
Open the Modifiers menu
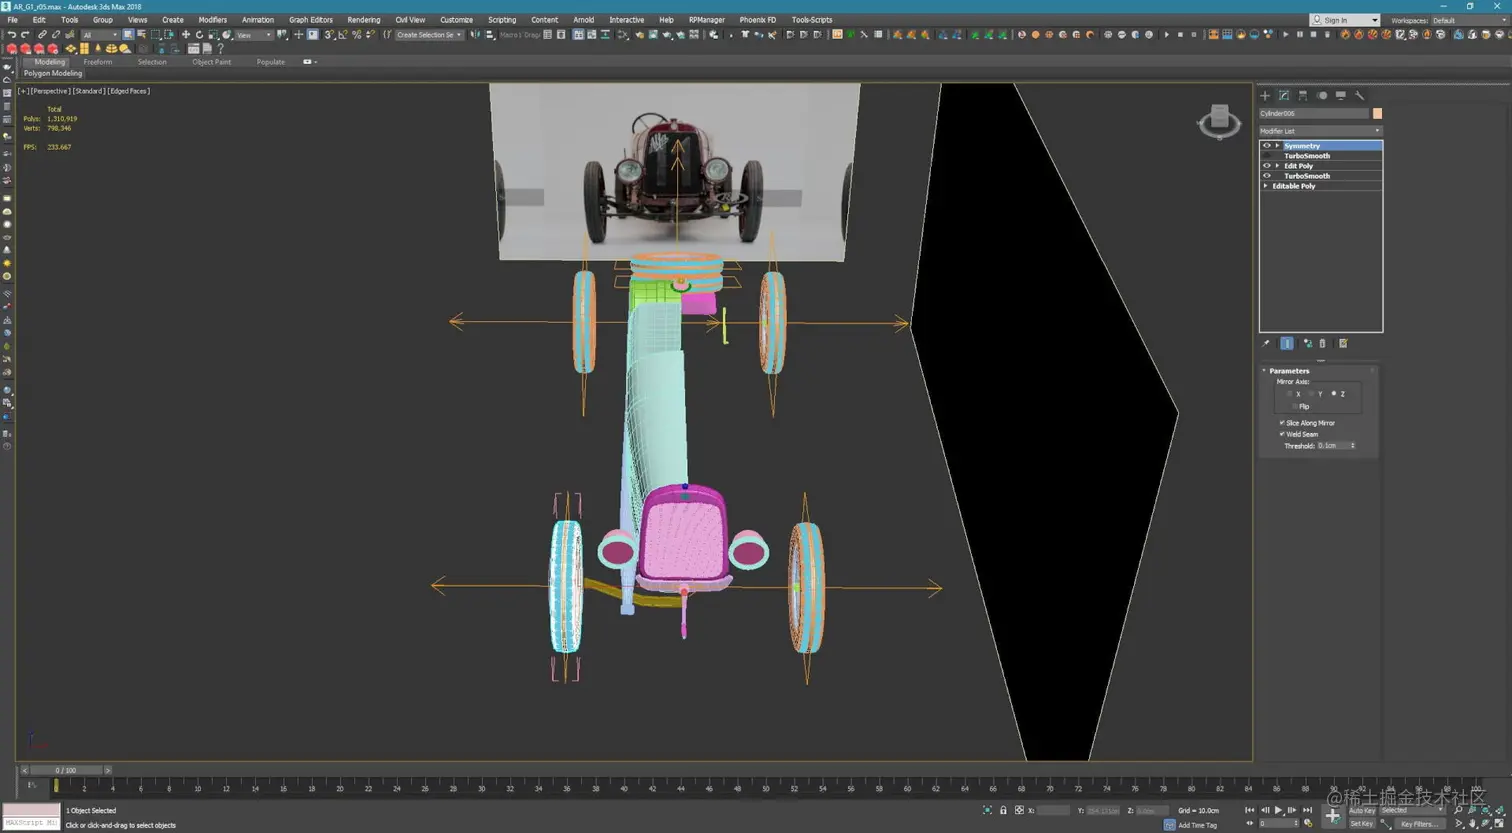click(x=212, y=20)
